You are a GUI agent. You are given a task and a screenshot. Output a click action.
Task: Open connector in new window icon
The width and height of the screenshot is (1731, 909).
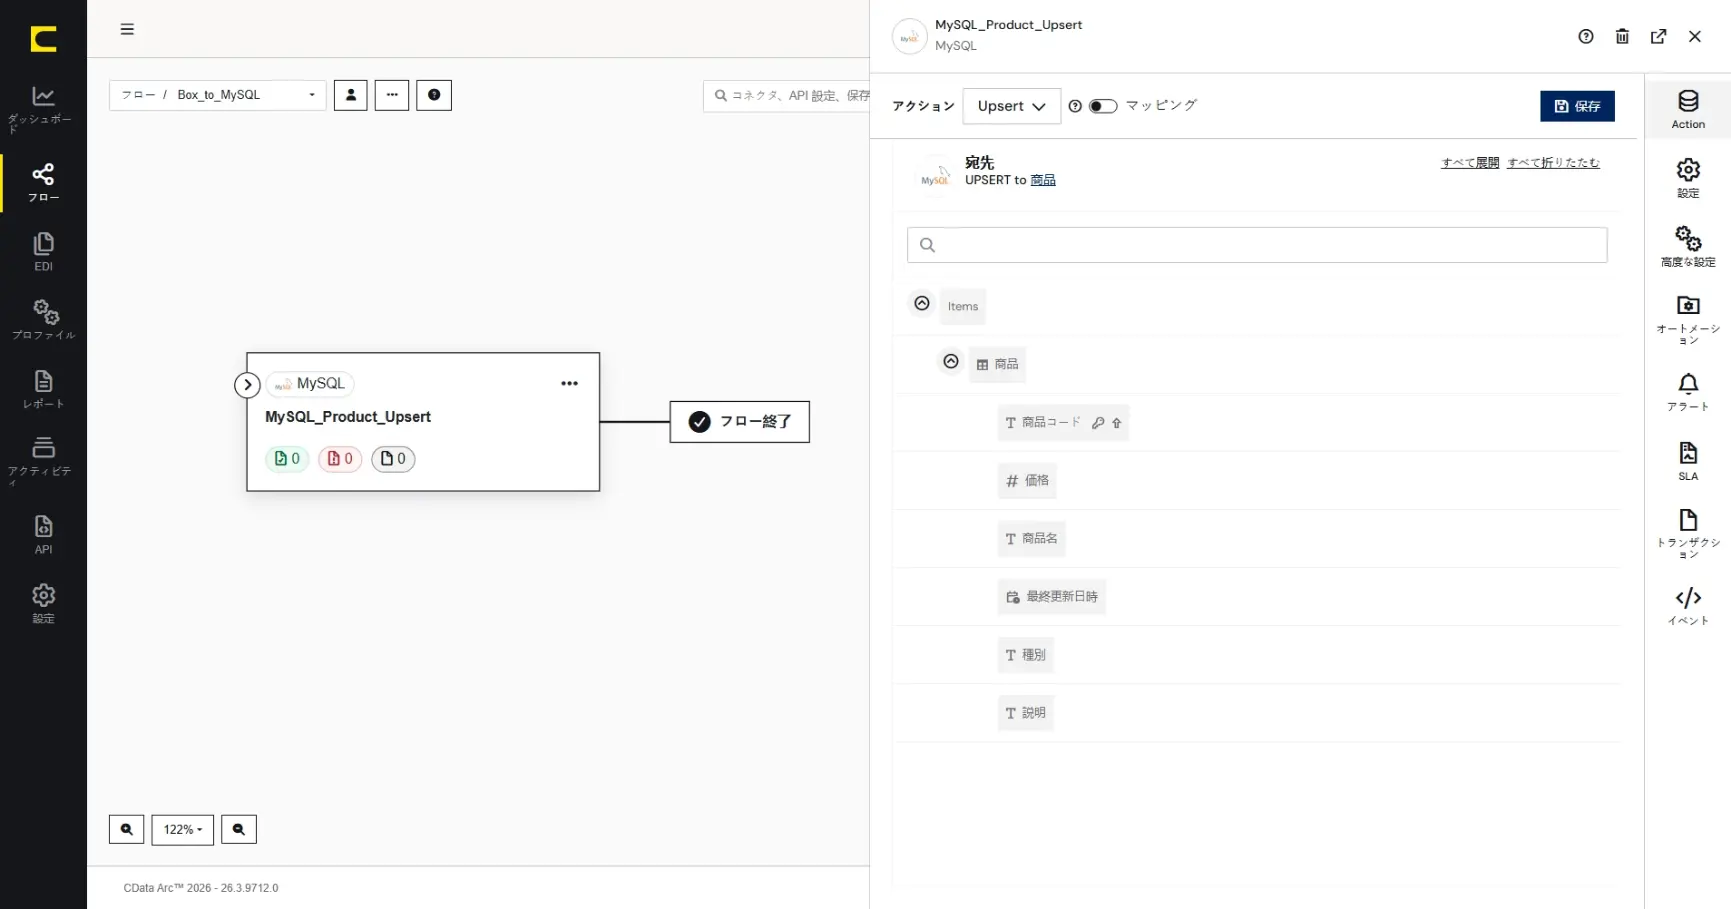[1659, 37]
